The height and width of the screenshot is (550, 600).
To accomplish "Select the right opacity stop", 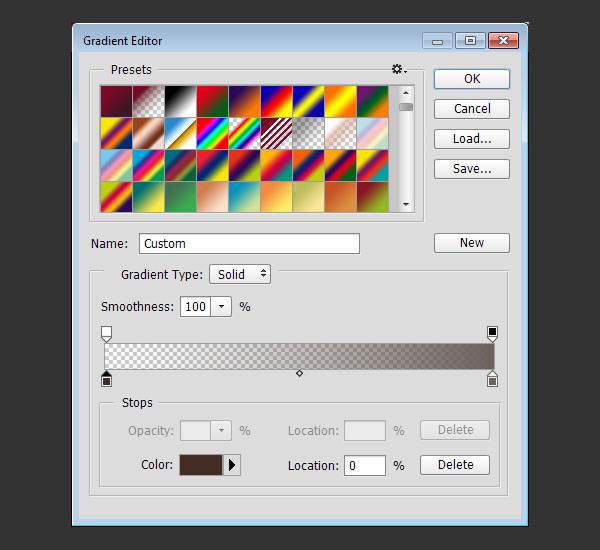I will point(492,334).
